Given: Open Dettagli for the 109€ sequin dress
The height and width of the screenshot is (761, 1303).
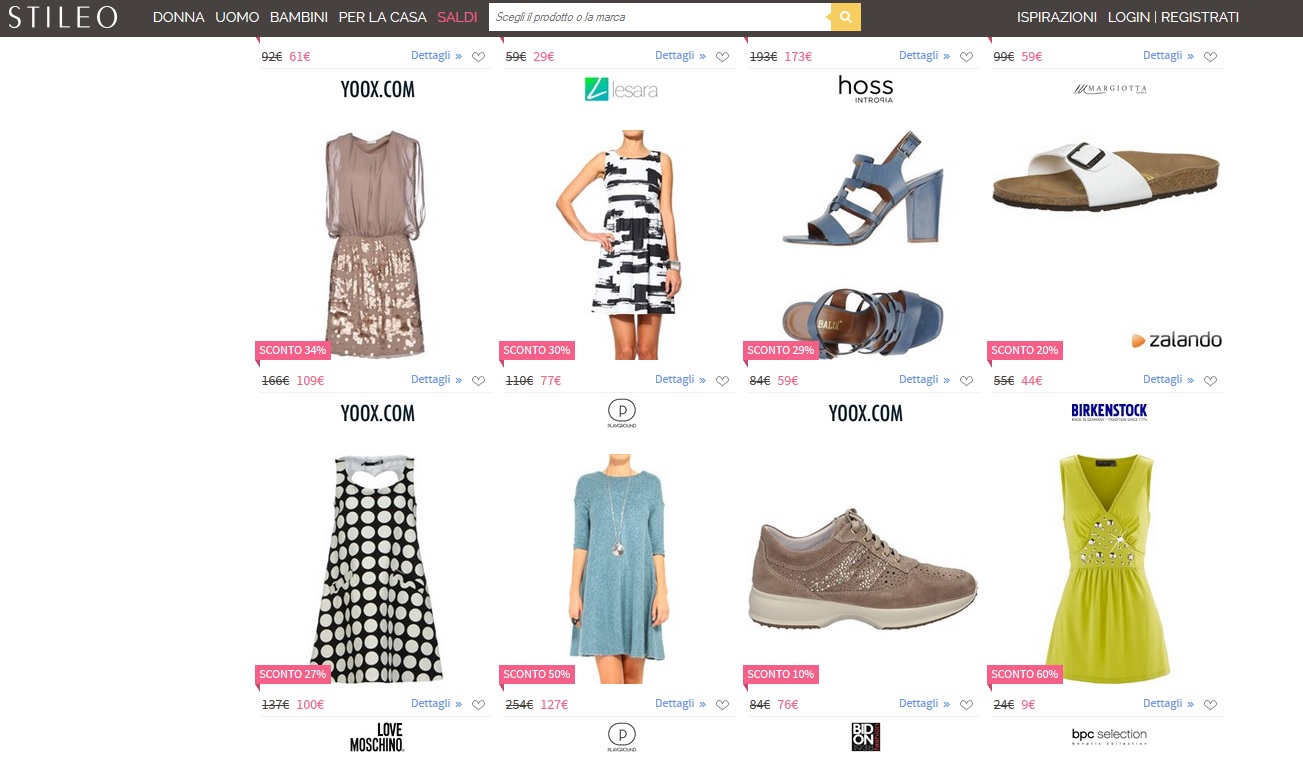Looking at the screenshot, I should (x=436, y=380).
